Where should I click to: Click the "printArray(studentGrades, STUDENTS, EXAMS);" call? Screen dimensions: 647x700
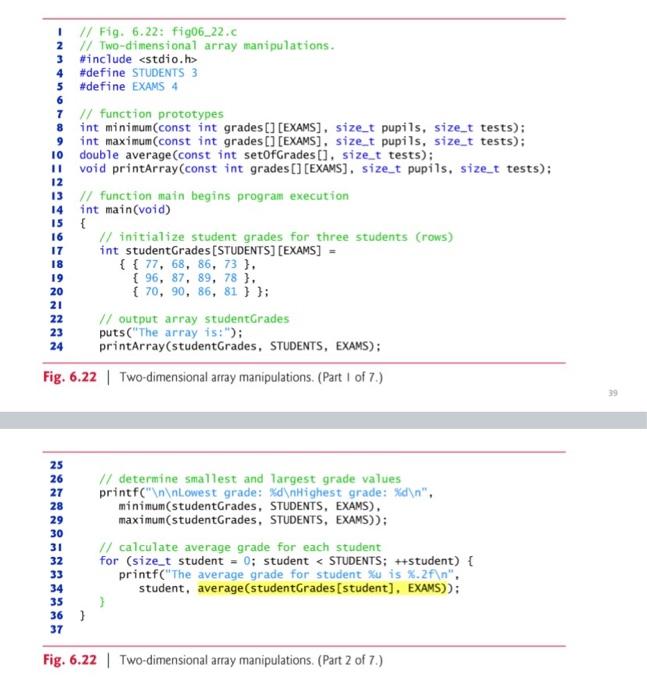[240, 346]
